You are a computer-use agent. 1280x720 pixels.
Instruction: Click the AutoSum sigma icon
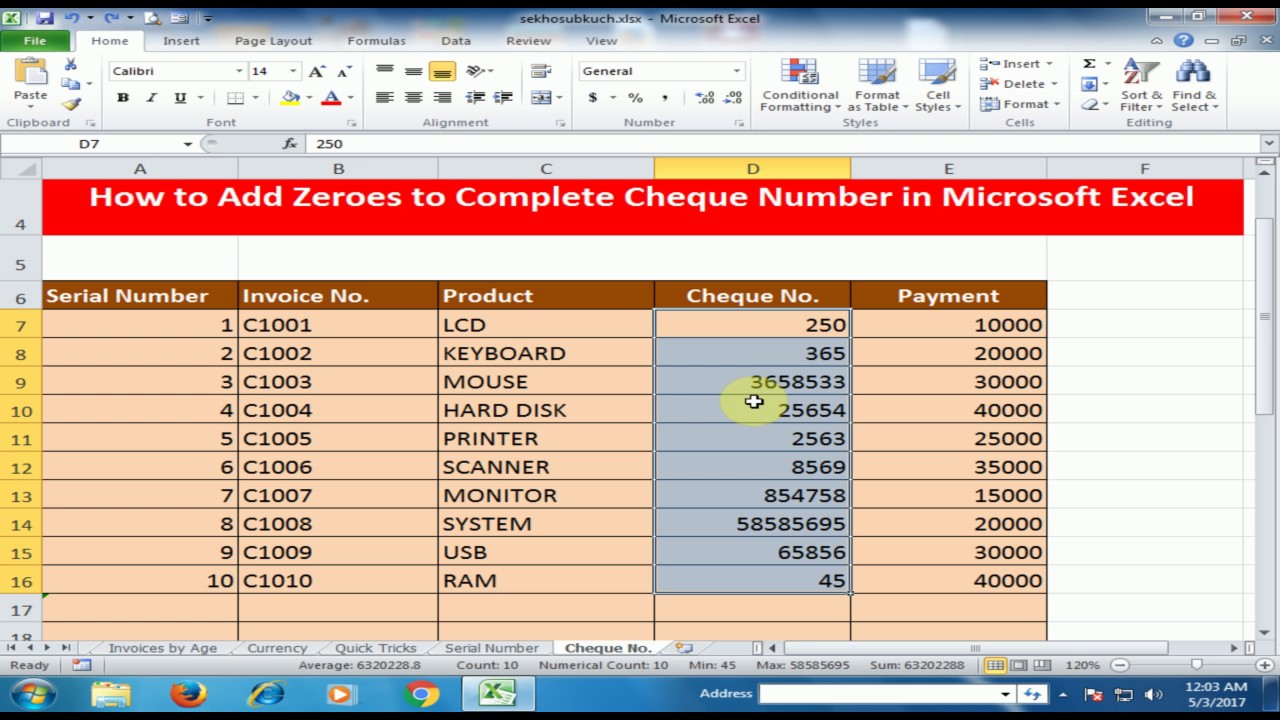coord(1089,63)
